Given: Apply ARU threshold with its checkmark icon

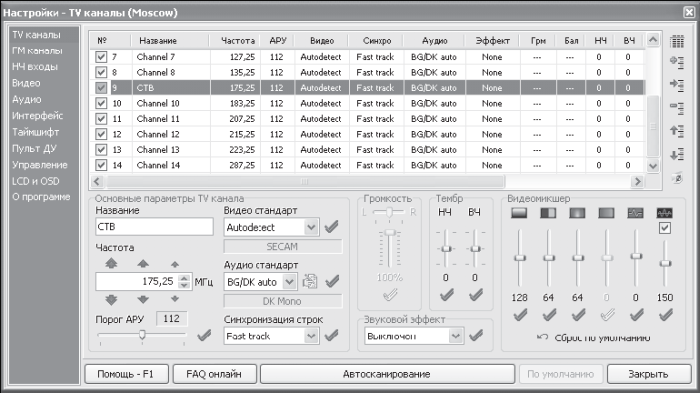Looking at the screenshot, I should 204,334.
